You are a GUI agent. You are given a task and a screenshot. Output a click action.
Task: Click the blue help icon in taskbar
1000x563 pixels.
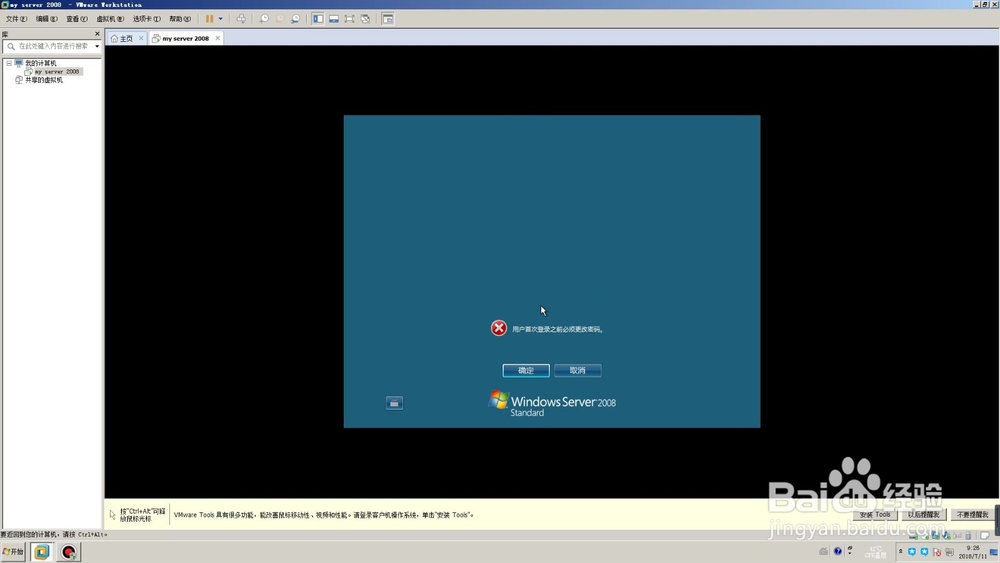[x=838, y=552]
